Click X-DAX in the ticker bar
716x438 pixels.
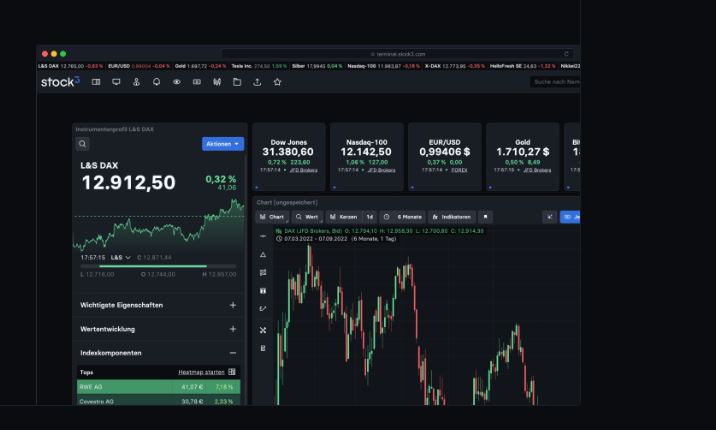pyautogui.click(x=455, y=66)
